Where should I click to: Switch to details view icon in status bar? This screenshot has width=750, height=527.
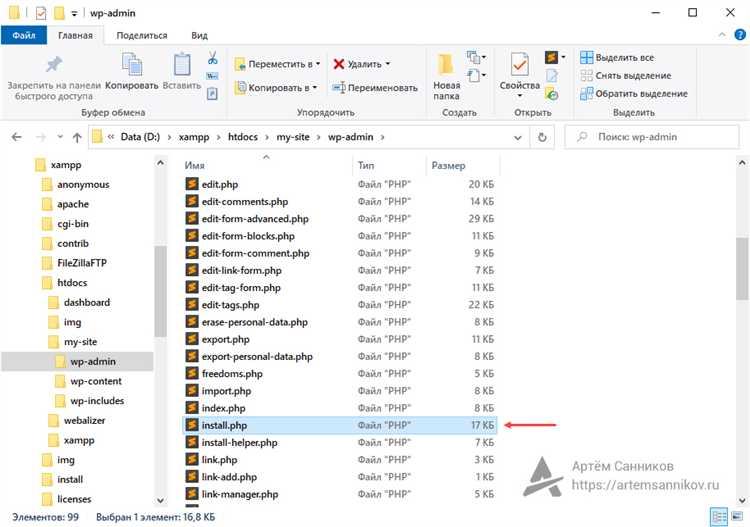coord(719,517)
